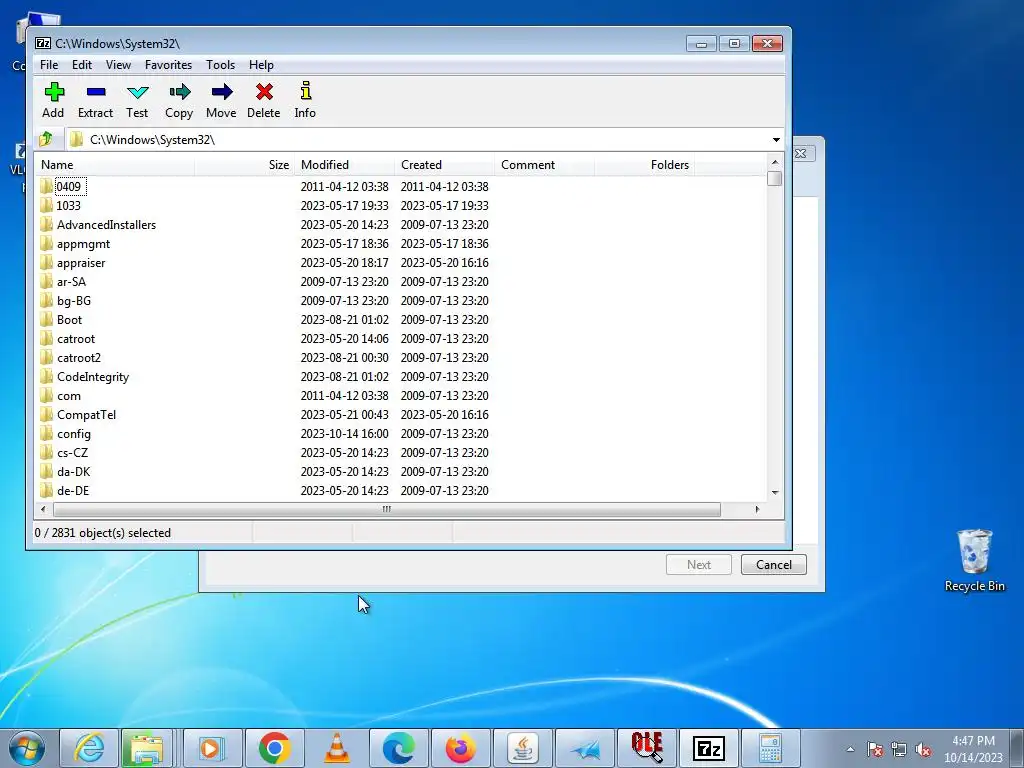Select the ar-SA folder
Image resolution: width=1024 pixels, height=768 pixels.
[x=71, y=281]
